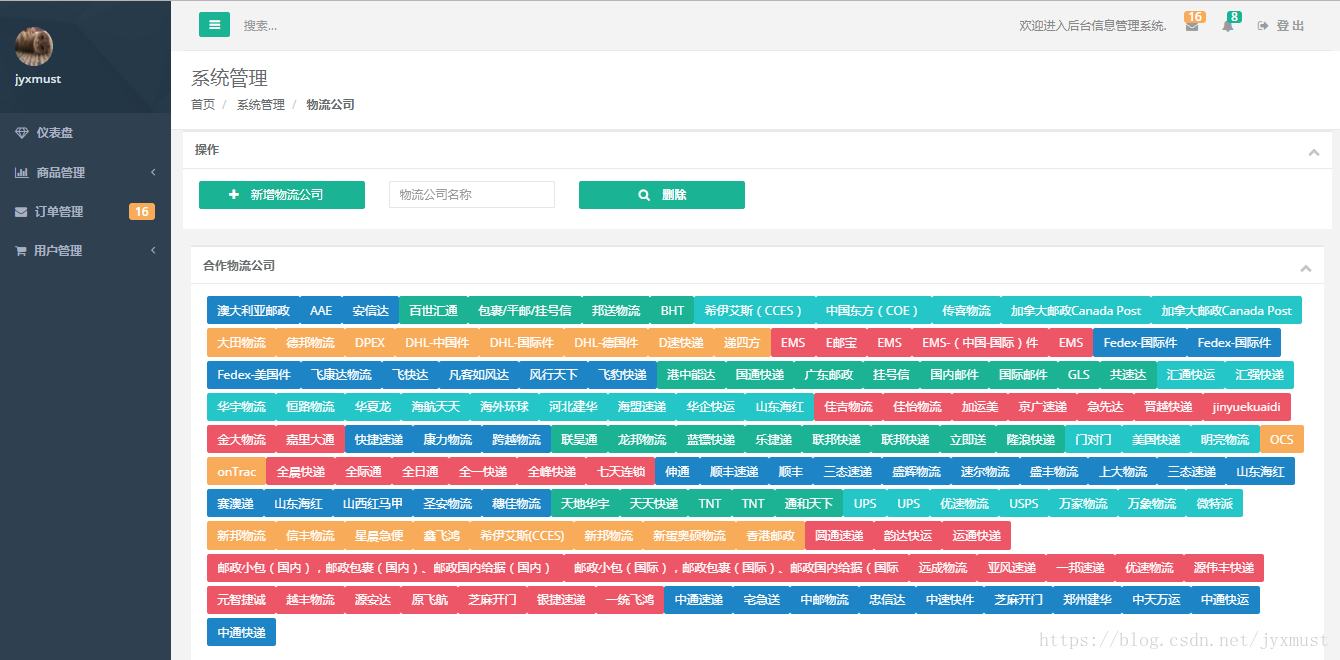Select the 嘉里大通 tag

tap(310, 439)
